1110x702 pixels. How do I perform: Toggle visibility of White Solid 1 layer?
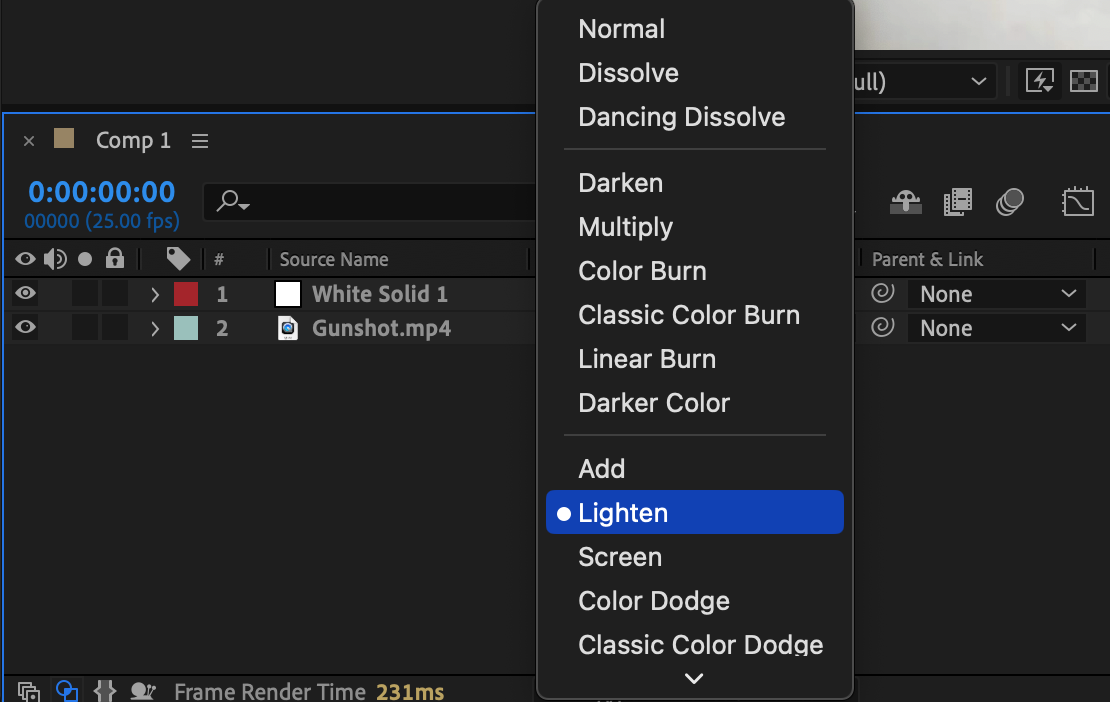click(25, 293)
